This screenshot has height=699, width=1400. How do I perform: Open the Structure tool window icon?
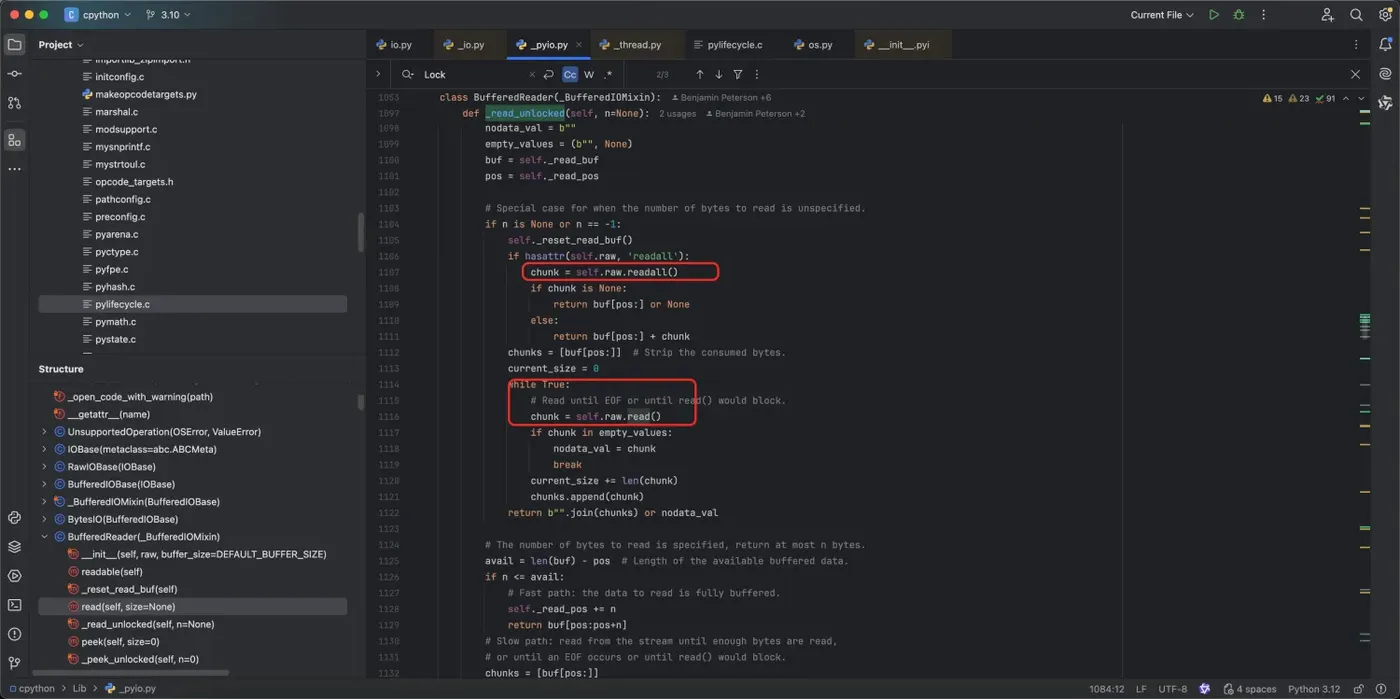[14, 140]
